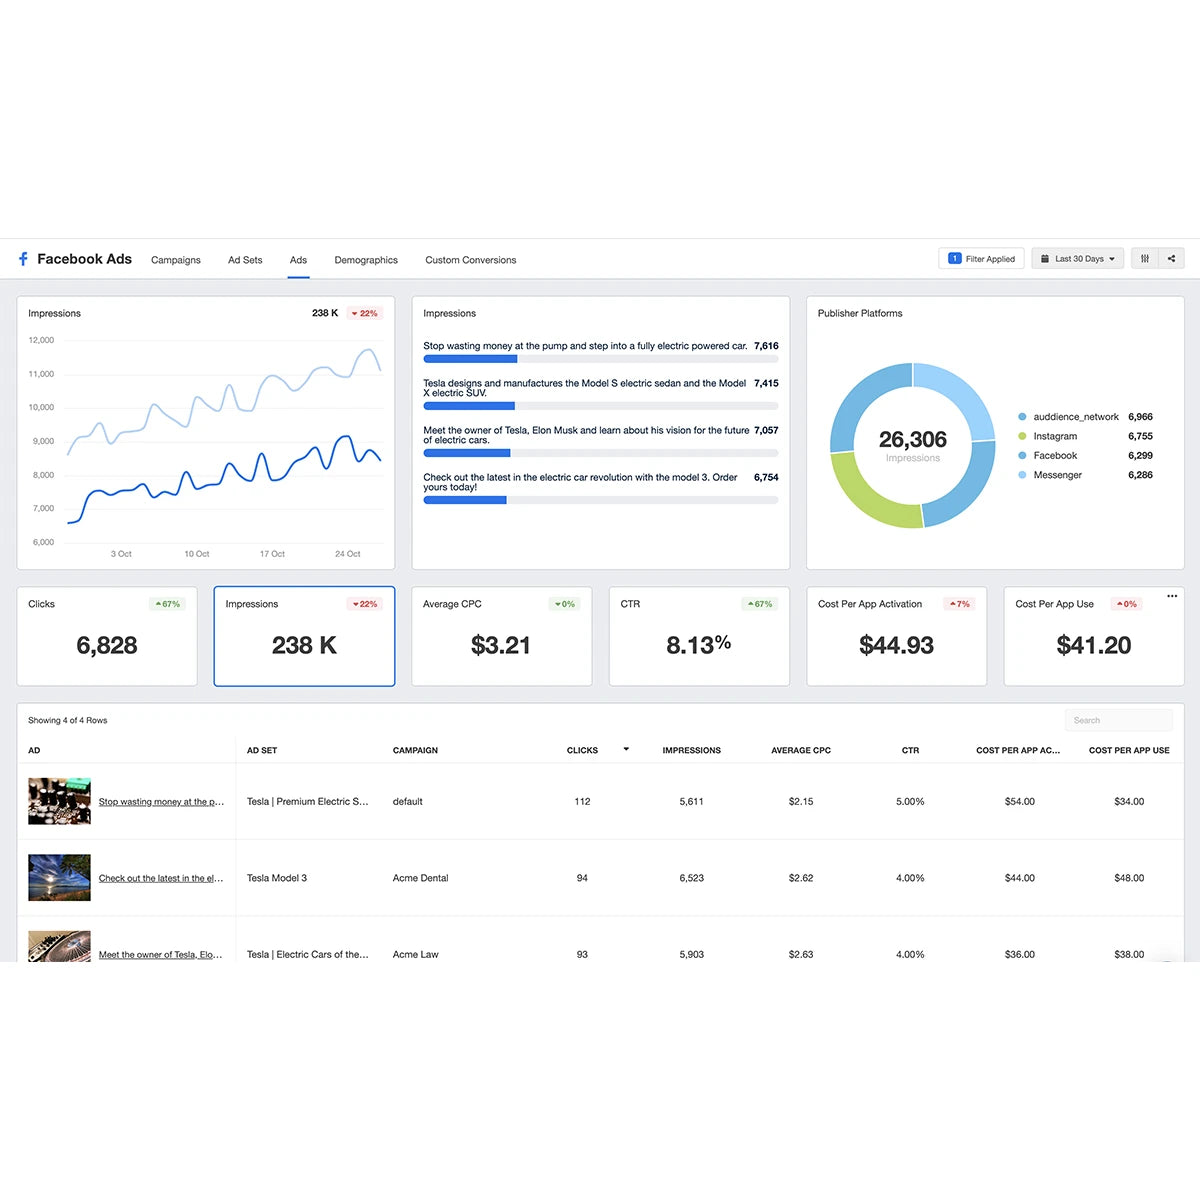This screenshot has height=1200, width=1200.
Task: Click the Messenger legend dot
Action: click(1022, 475)
